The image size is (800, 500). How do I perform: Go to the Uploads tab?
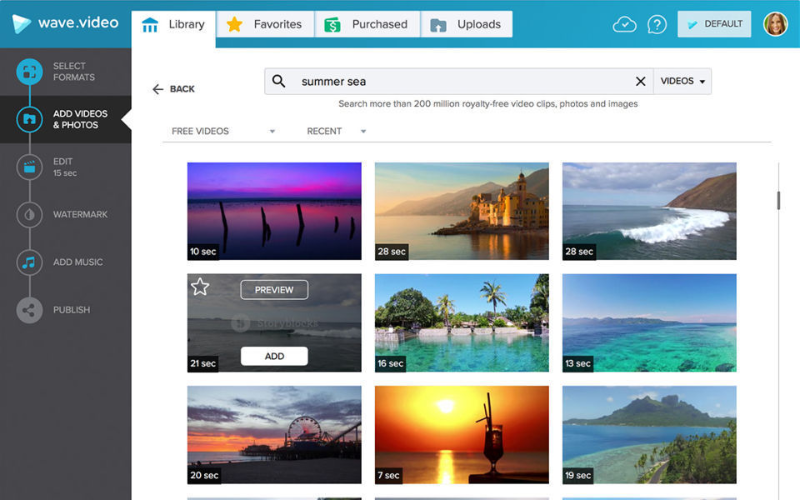[x=467, y=24]
